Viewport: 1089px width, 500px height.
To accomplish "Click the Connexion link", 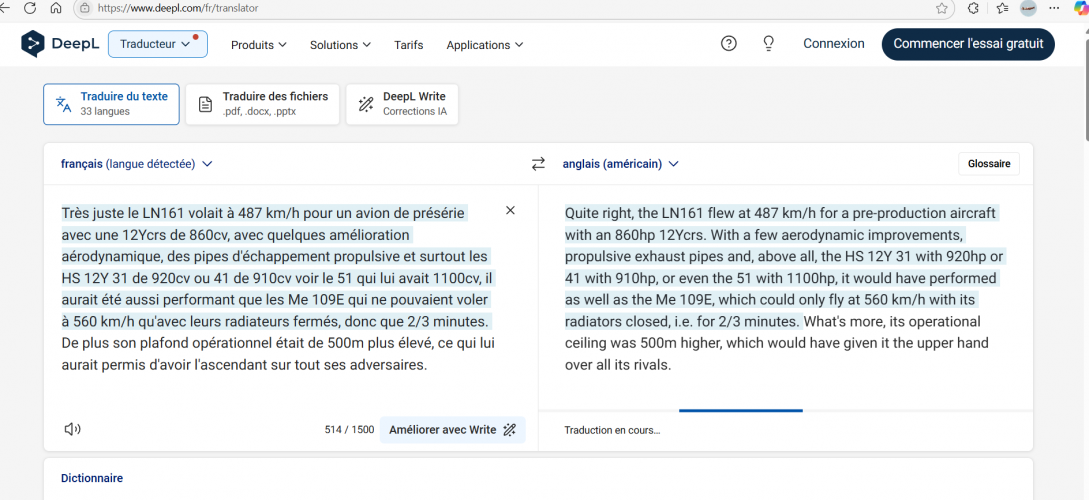I will (x=833, y=44).
